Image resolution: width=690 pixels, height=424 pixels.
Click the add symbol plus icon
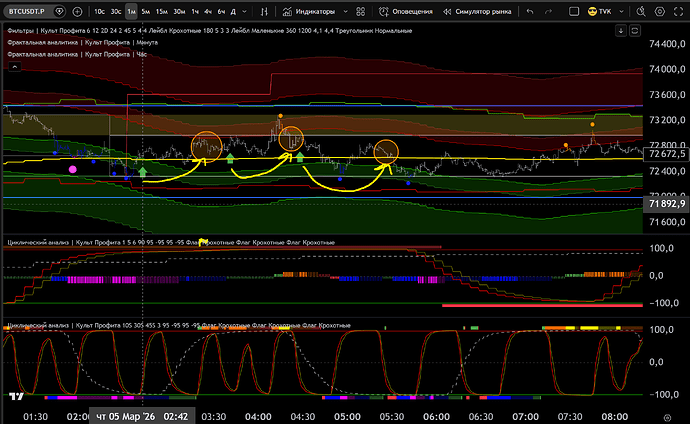78,13
